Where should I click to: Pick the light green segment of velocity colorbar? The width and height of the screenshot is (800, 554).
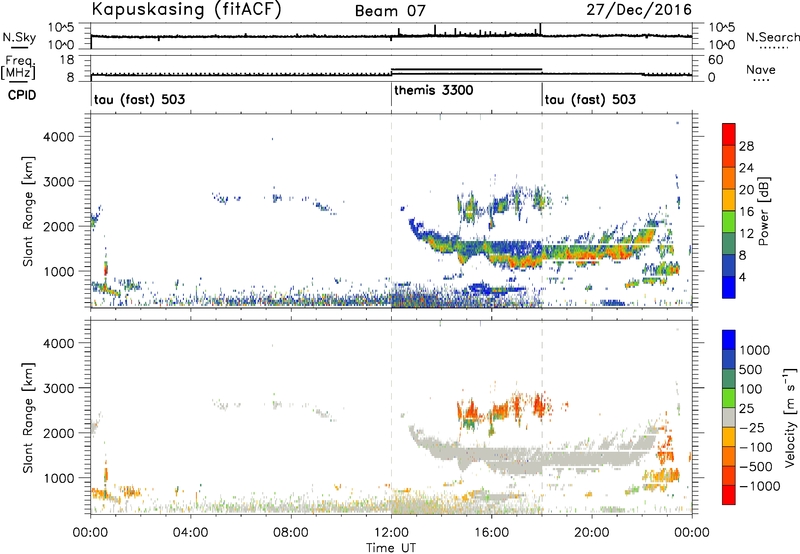coord(729,398)
